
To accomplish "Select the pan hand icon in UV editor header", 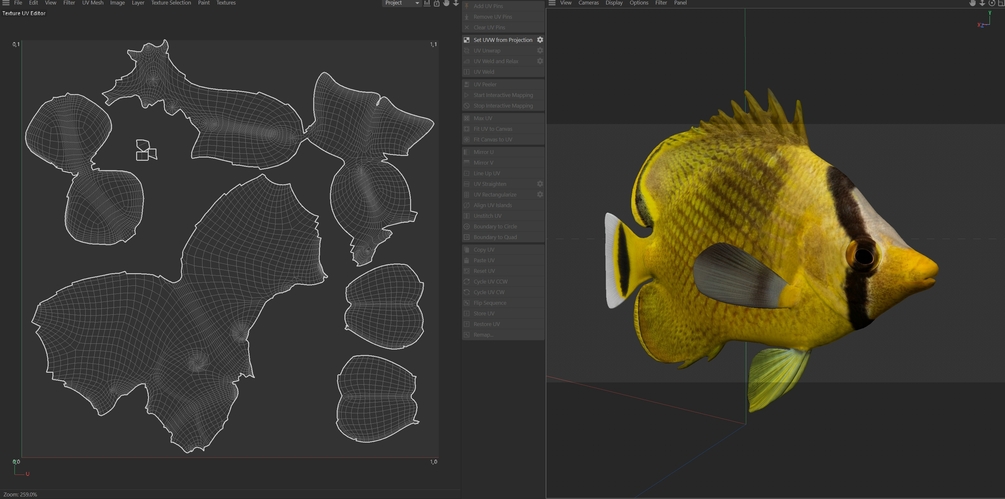I will (x=446, y=3).
